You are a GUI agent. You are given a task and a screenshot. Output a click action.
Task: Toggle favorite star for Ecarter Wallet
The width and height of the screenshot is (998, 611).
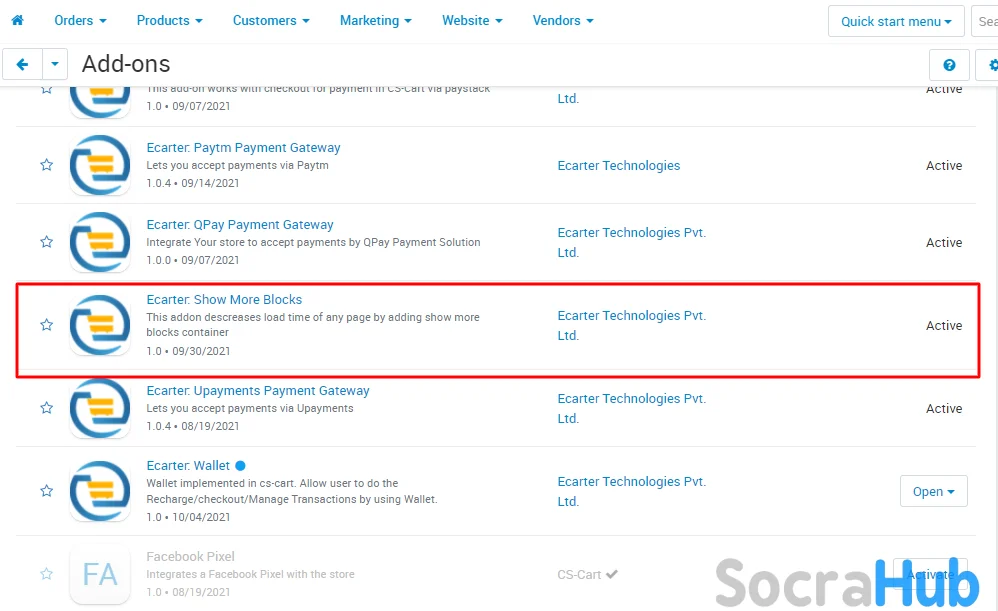click(x=46, y=491)
